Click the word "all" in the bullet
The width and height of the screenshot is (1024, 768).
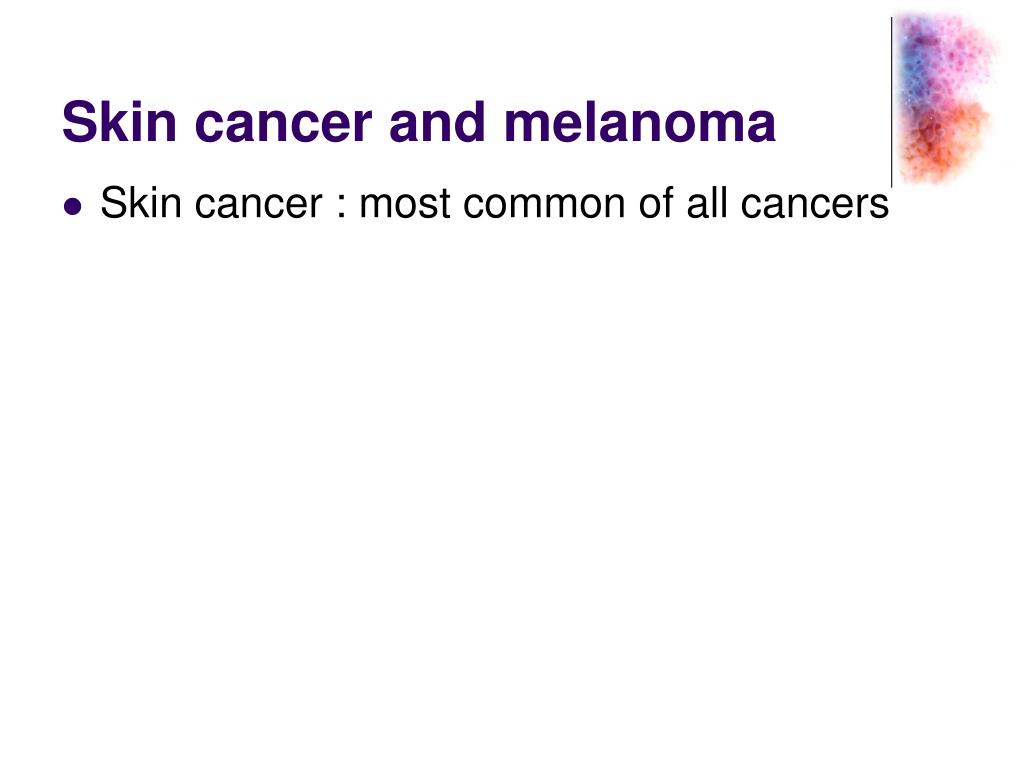click(707, 202)
